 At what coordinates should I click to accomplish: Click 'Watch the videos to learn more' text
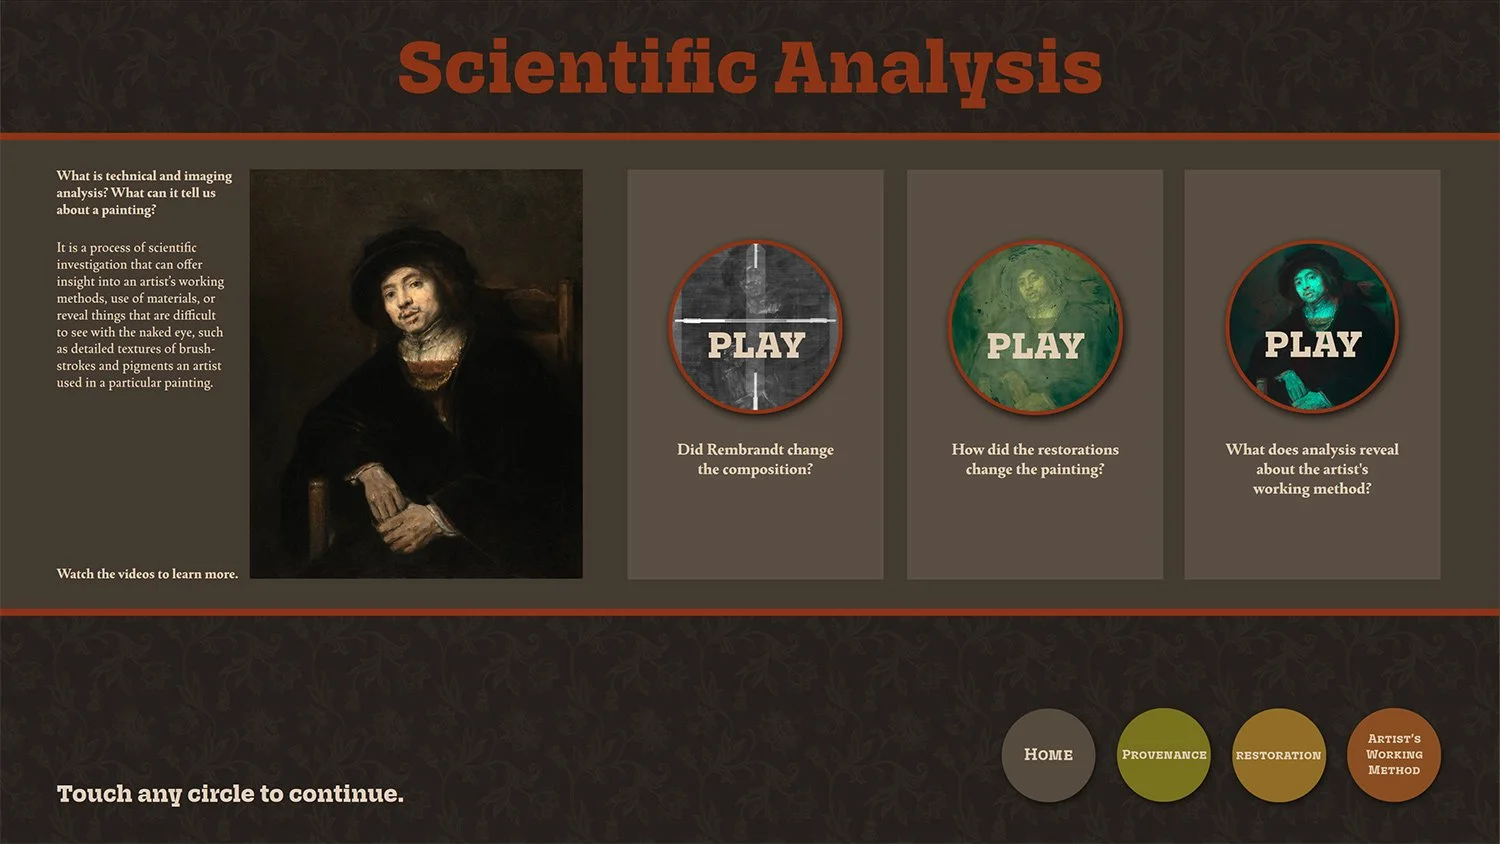coord(148,573)
